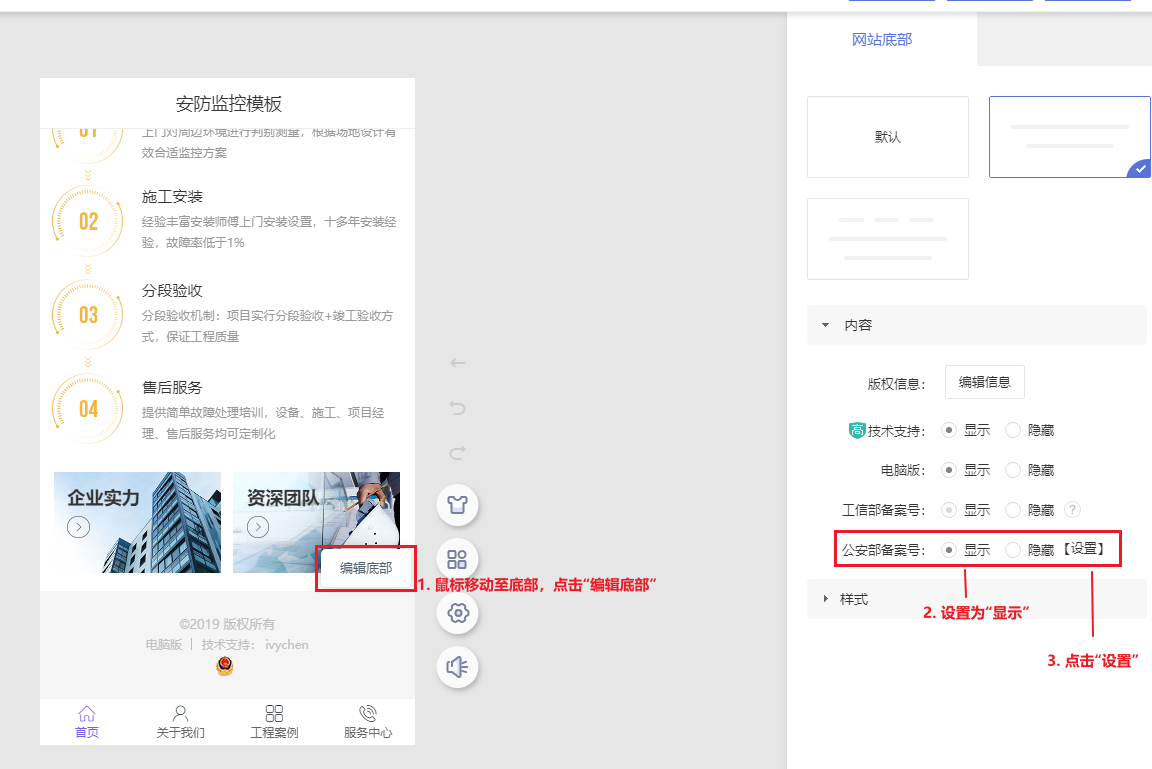The image size is (1152, 769).
Task: Click the 04 step circle for 售后服务
Action: [x=88, y=409]
